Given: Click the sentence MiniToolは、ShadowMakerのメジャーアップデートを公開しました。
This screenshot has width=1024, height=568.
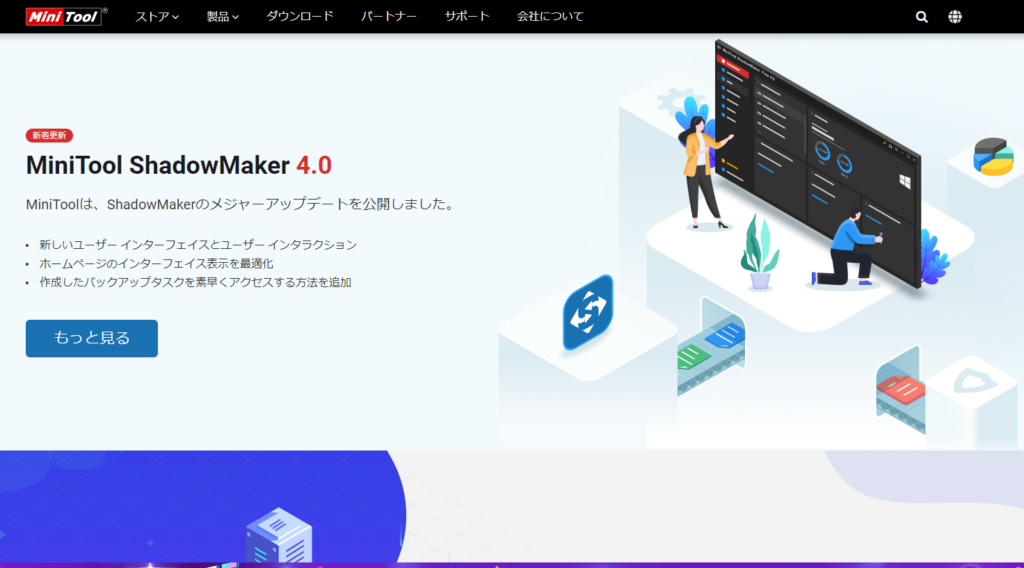Looking at the screenshot, I should coord(241,204).
